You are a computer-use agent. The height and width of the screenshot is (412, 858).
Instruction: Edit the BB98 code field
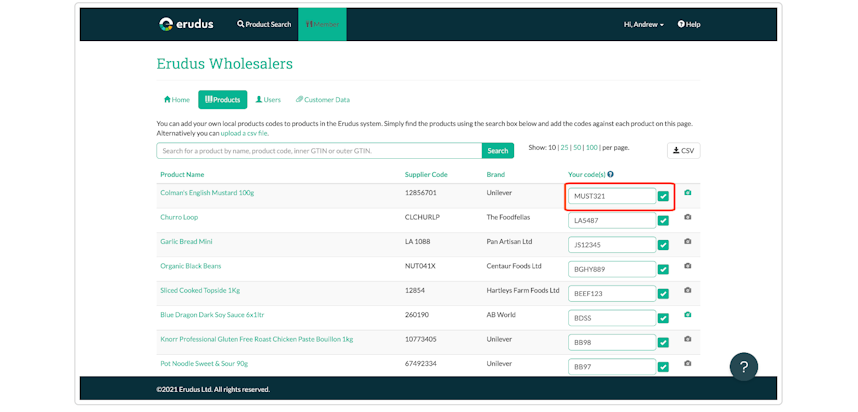pos(612,343)
